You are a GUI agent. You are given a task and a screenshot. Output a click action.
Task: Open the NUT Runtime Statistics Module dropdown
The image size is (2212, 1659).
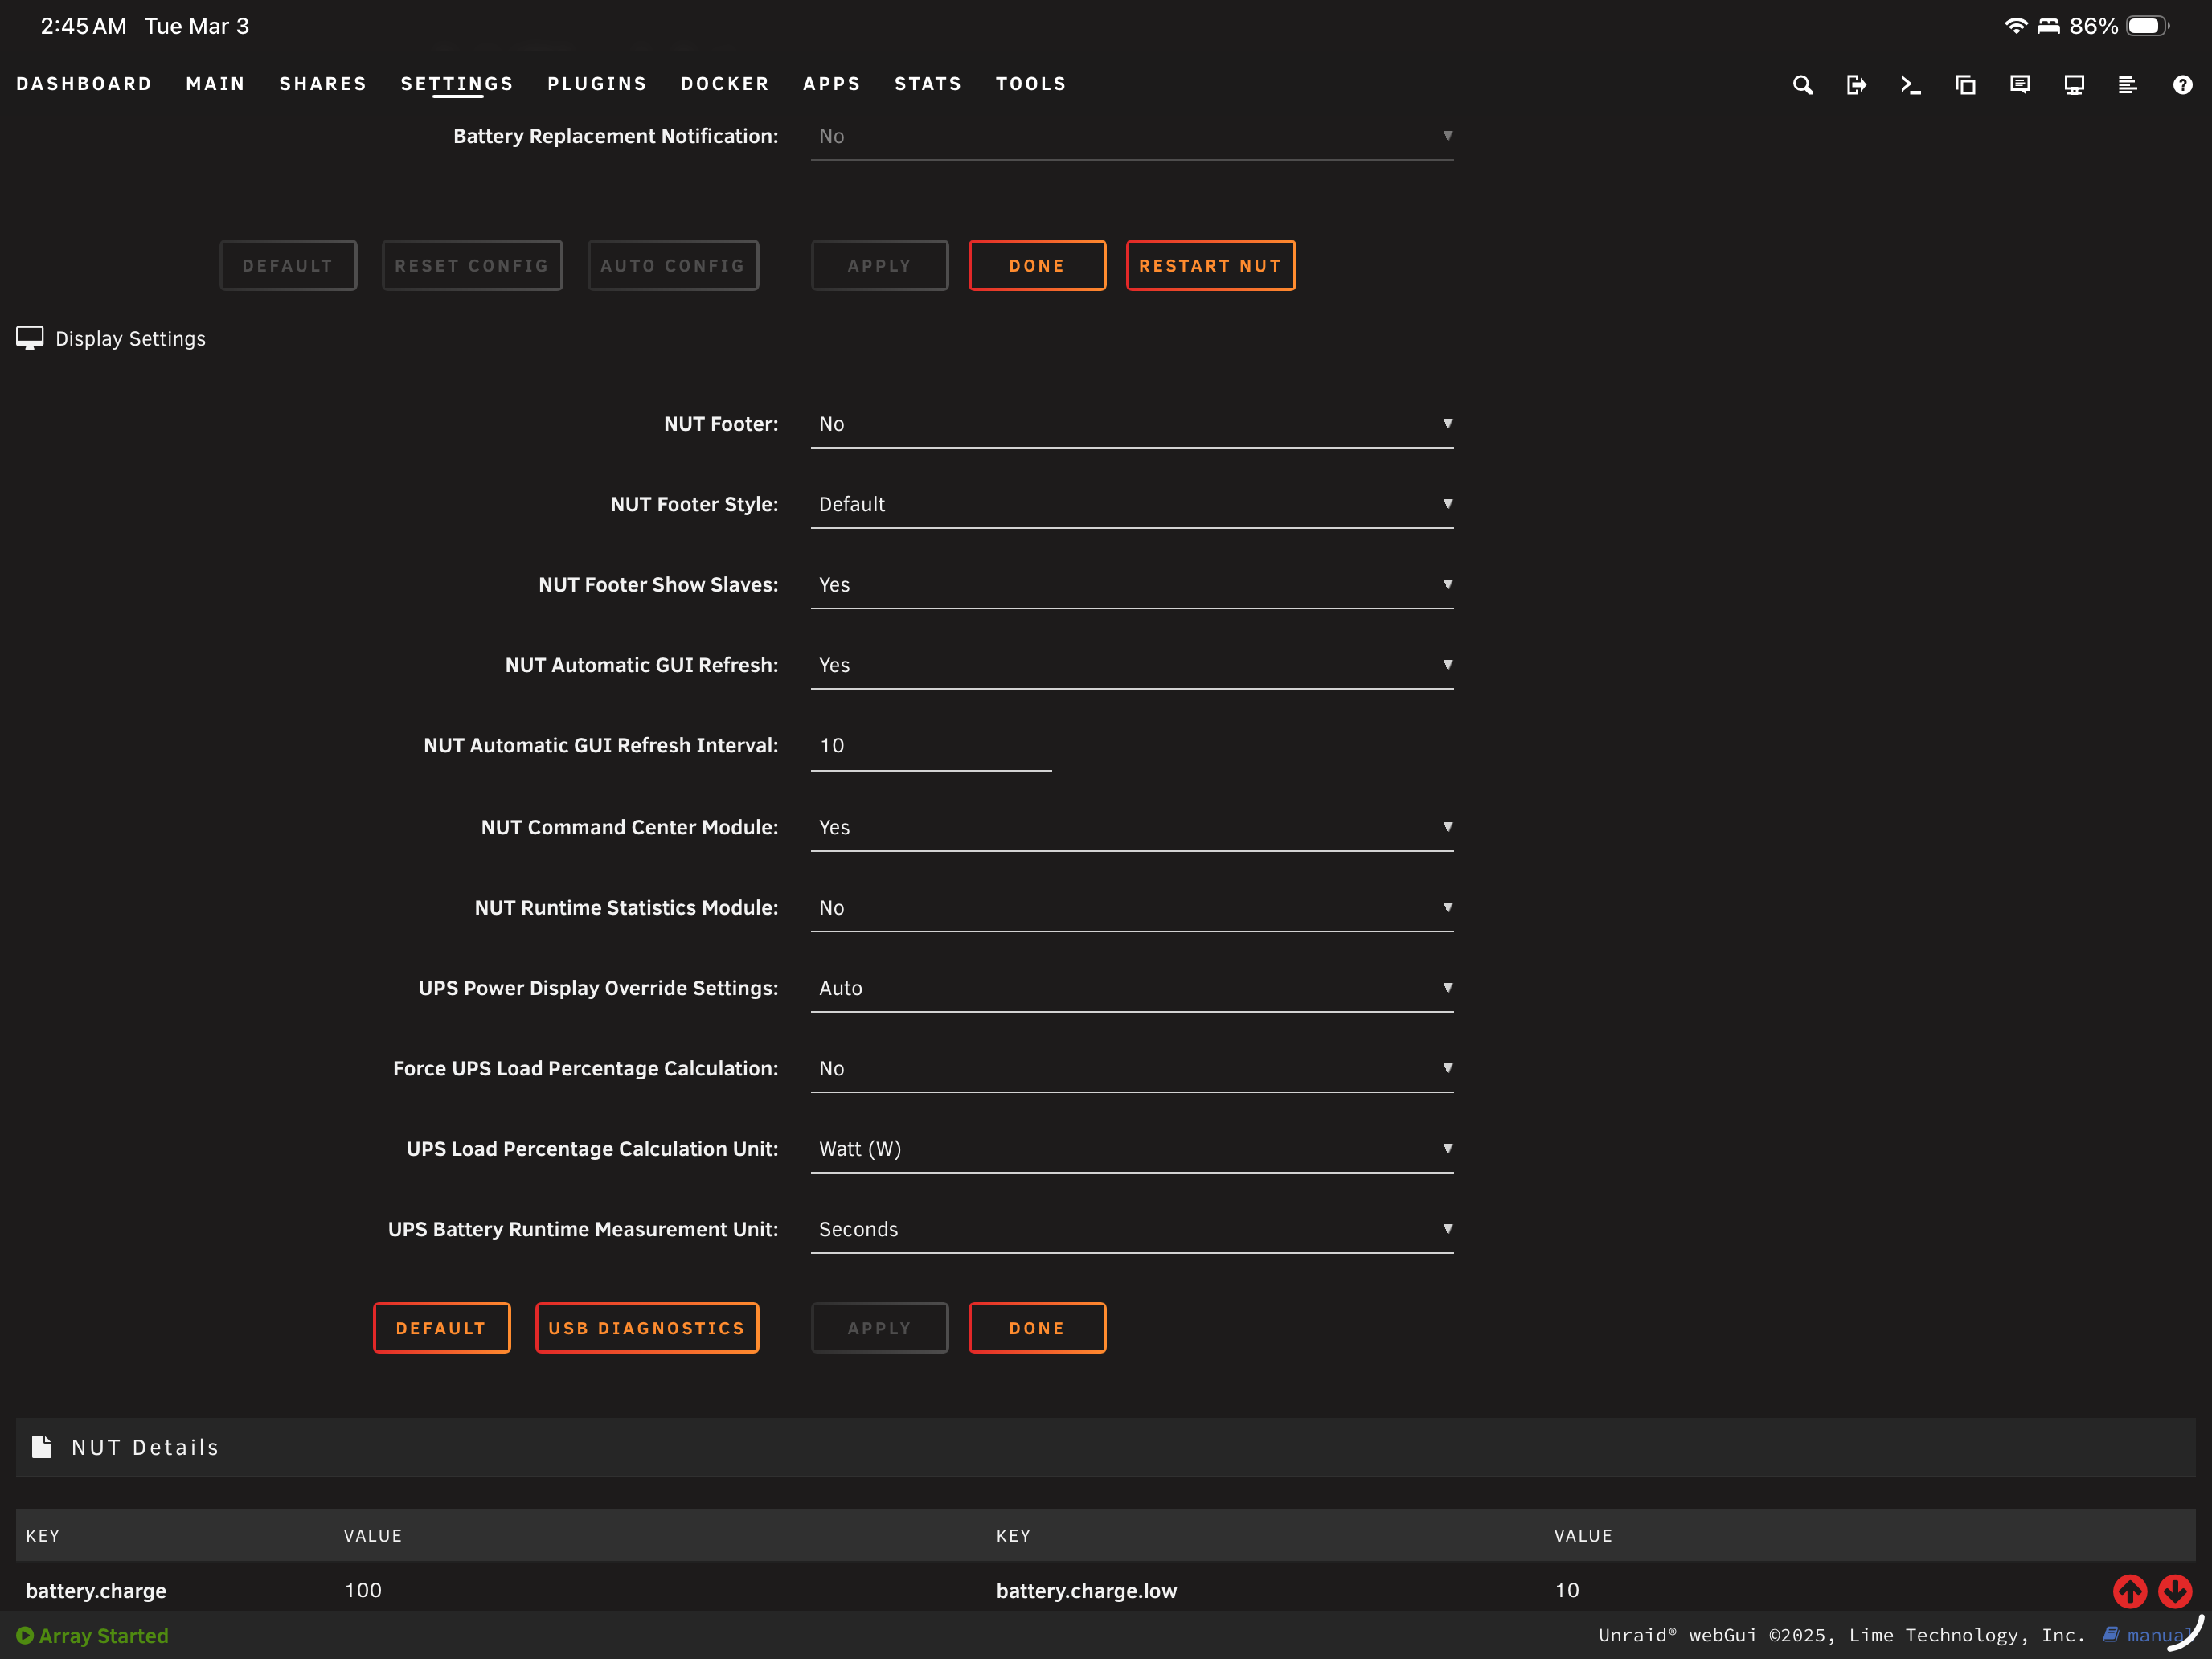[x=1132, y=908]
